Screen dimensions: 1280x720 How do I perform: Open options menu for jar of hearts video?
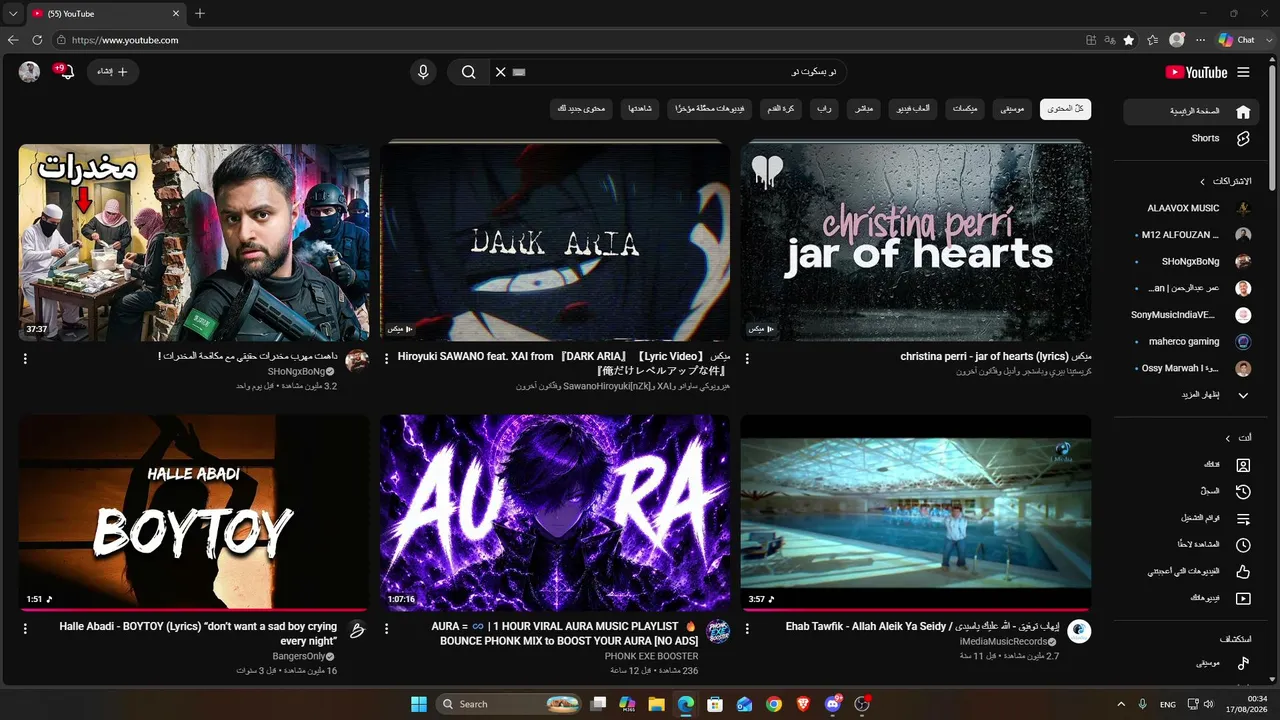(x=747, y=358)
